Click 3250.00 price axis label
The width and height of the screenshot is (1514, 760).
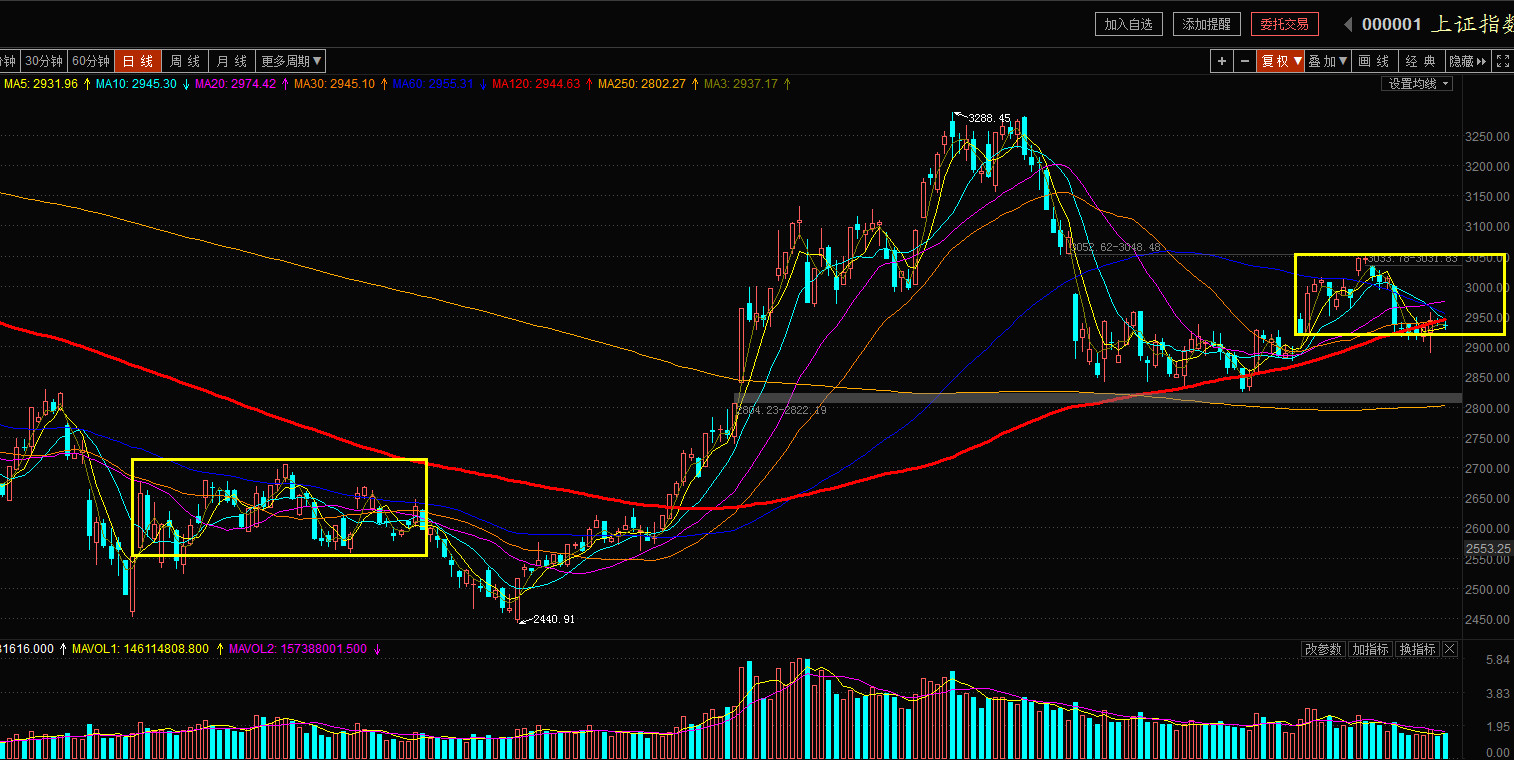pos(1486,137)
